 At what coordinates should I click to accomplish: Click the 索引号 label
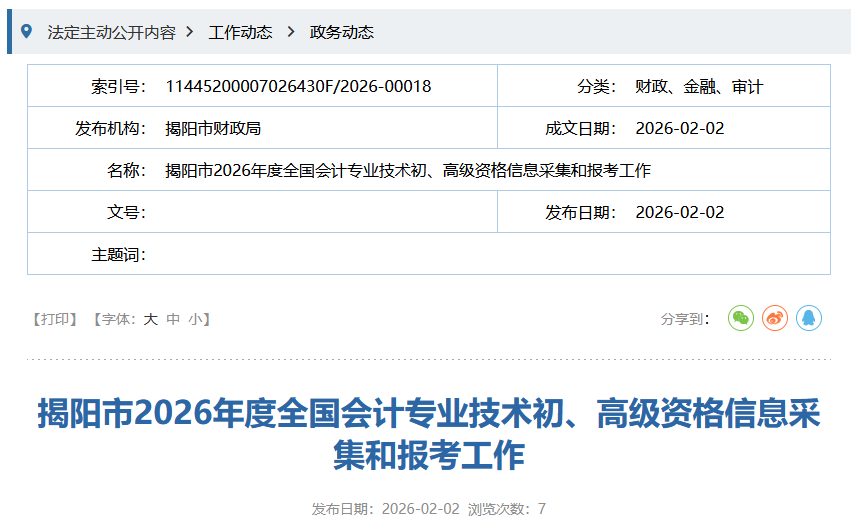118,86
